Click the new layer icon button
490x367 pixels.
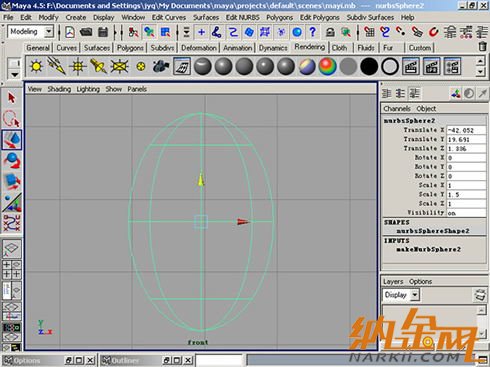pyautogui.click(x=479, y=295)
